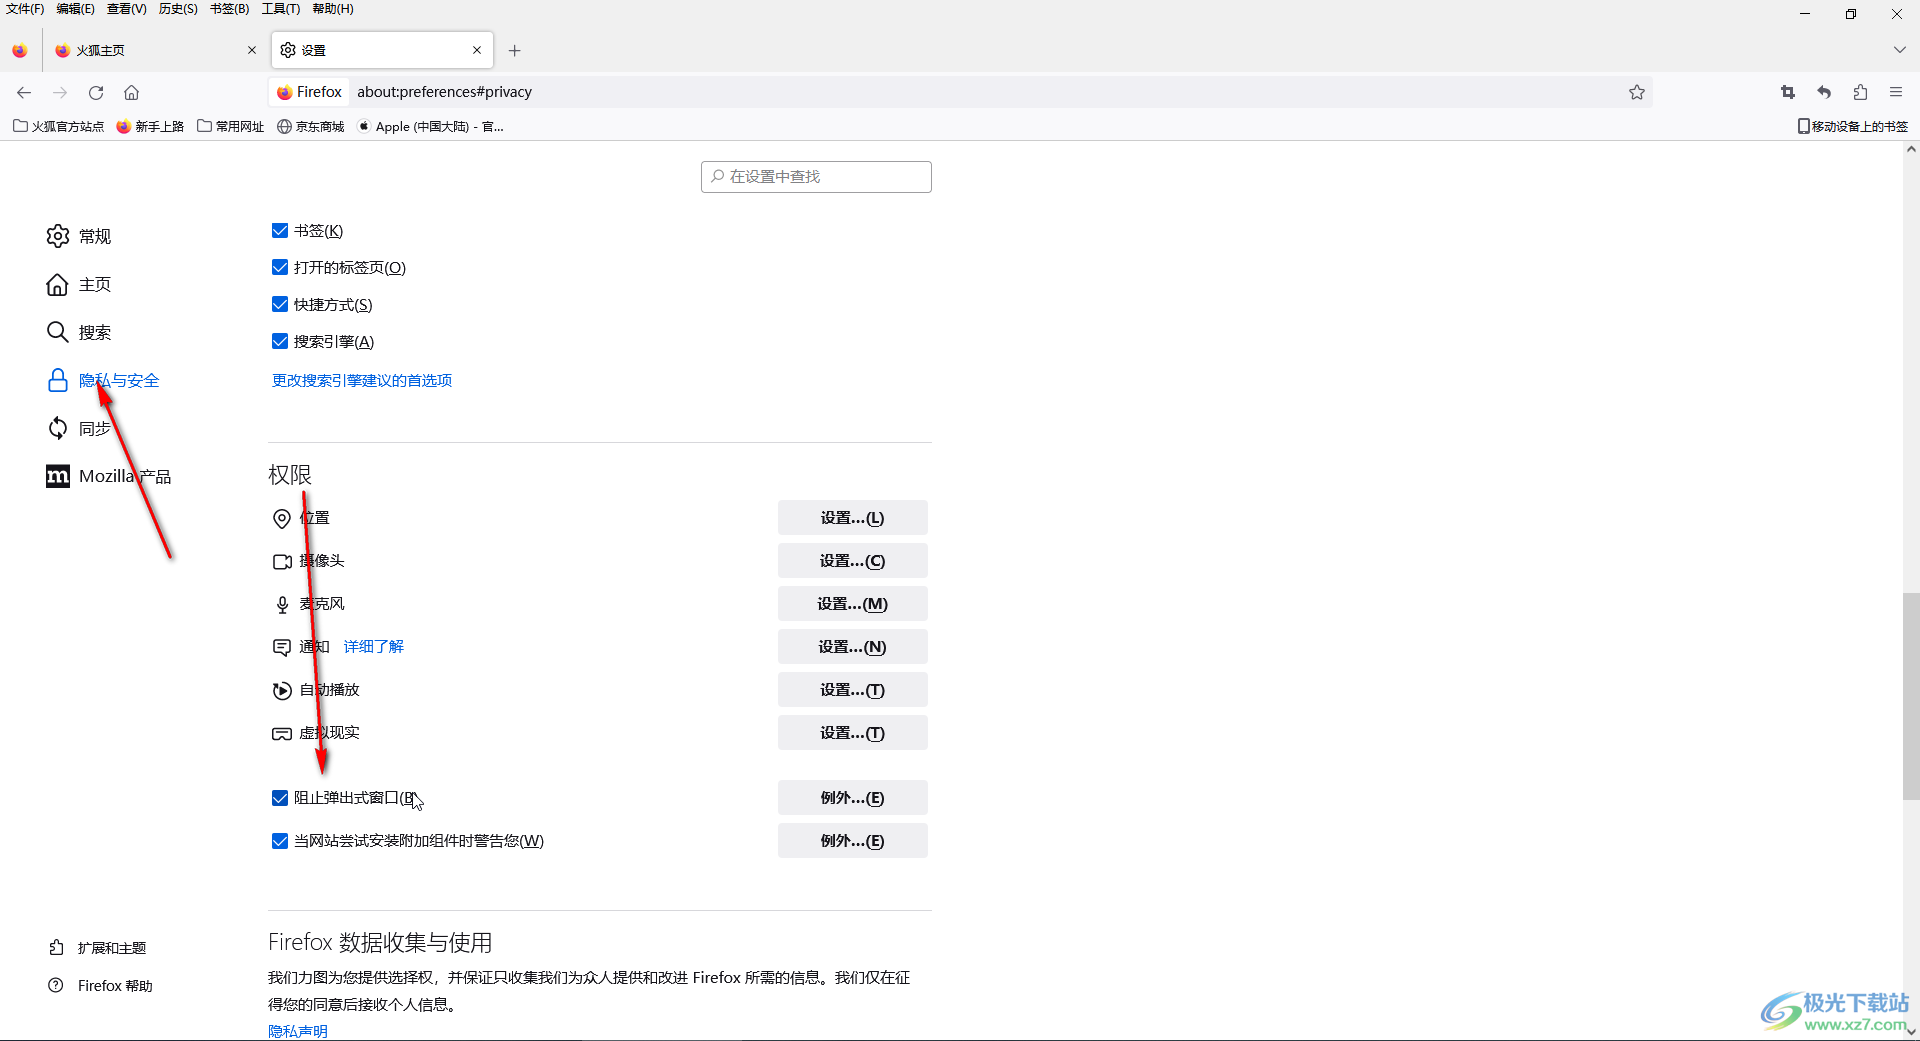The image size is (1920, 1041).
Task: Open the 编辑(E) menu
Action: point(76,9)
